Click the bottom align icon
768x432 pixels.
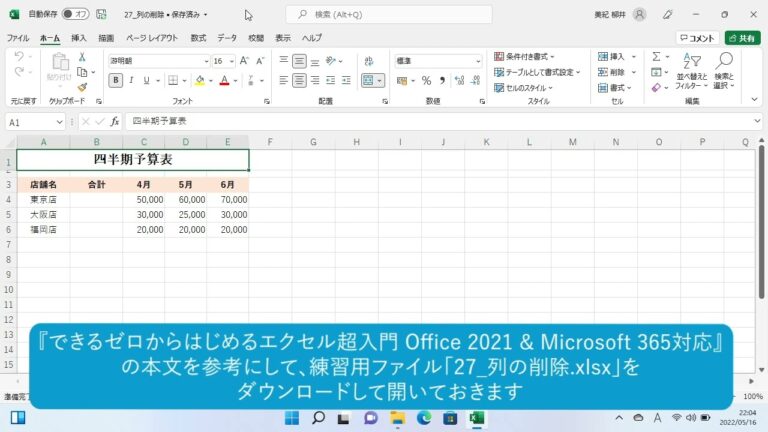click(x=315, y=61)
